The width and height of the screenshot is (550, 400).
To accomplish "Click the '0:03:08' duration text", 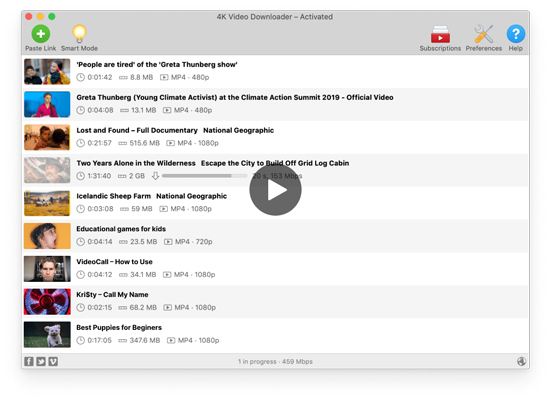I will click(x=100, y=209).
